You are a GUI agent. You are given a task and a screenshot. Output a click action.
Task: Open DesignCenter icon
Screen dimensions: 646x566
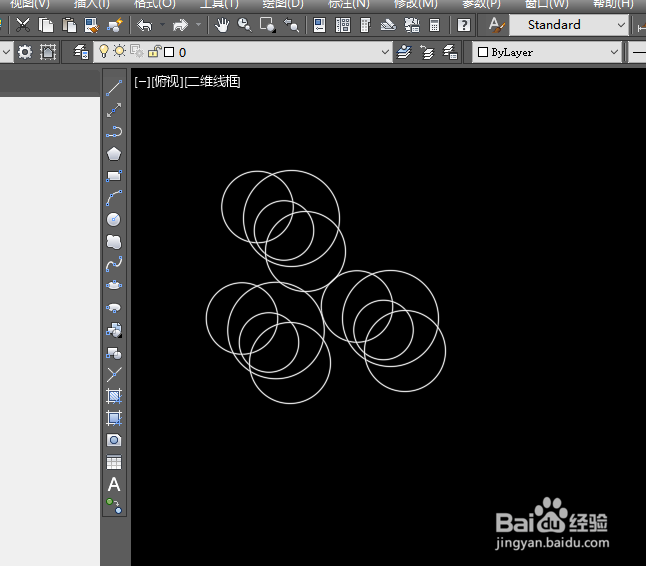[x=343, y=25]
